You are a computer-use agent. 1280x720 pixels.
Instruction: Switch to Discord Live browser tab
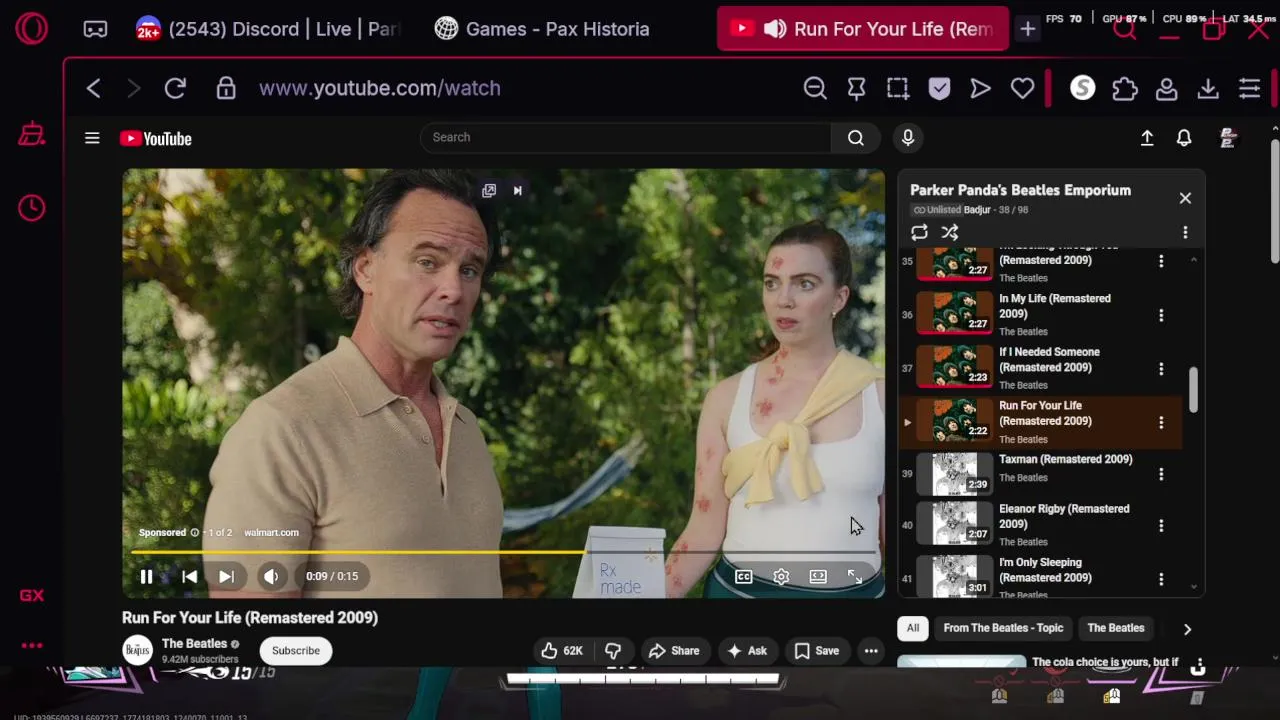point(268,29)
